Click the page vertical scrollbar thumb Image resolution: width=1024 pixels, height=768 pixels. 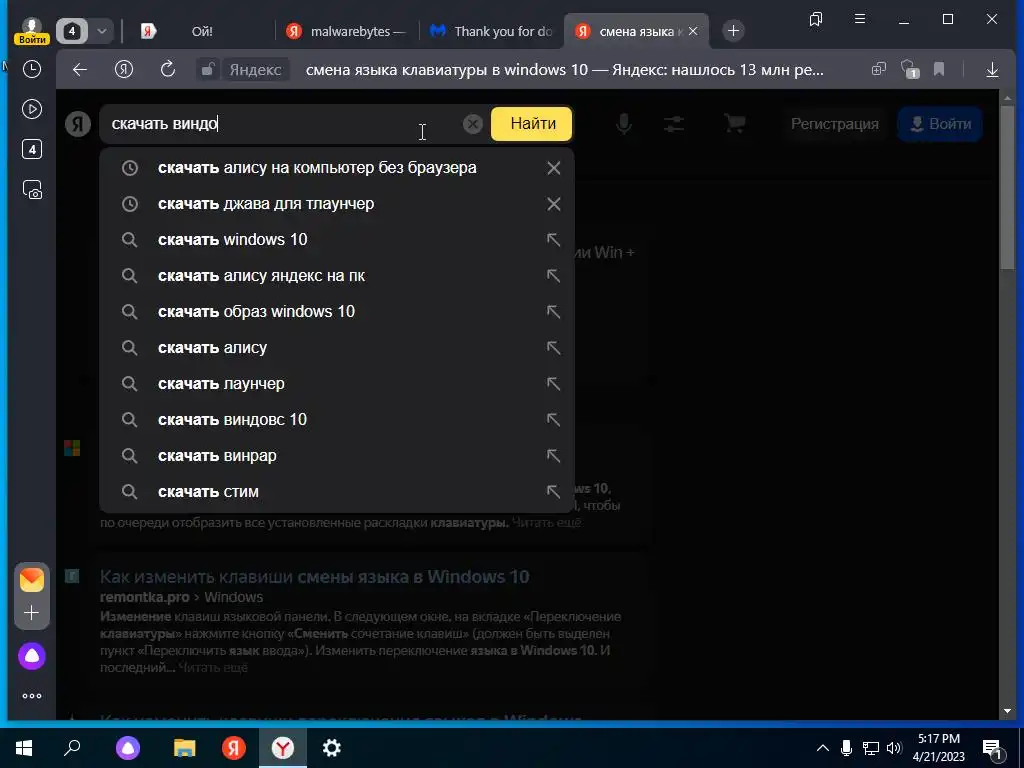pyautogui.click(x=1007, y=186)
